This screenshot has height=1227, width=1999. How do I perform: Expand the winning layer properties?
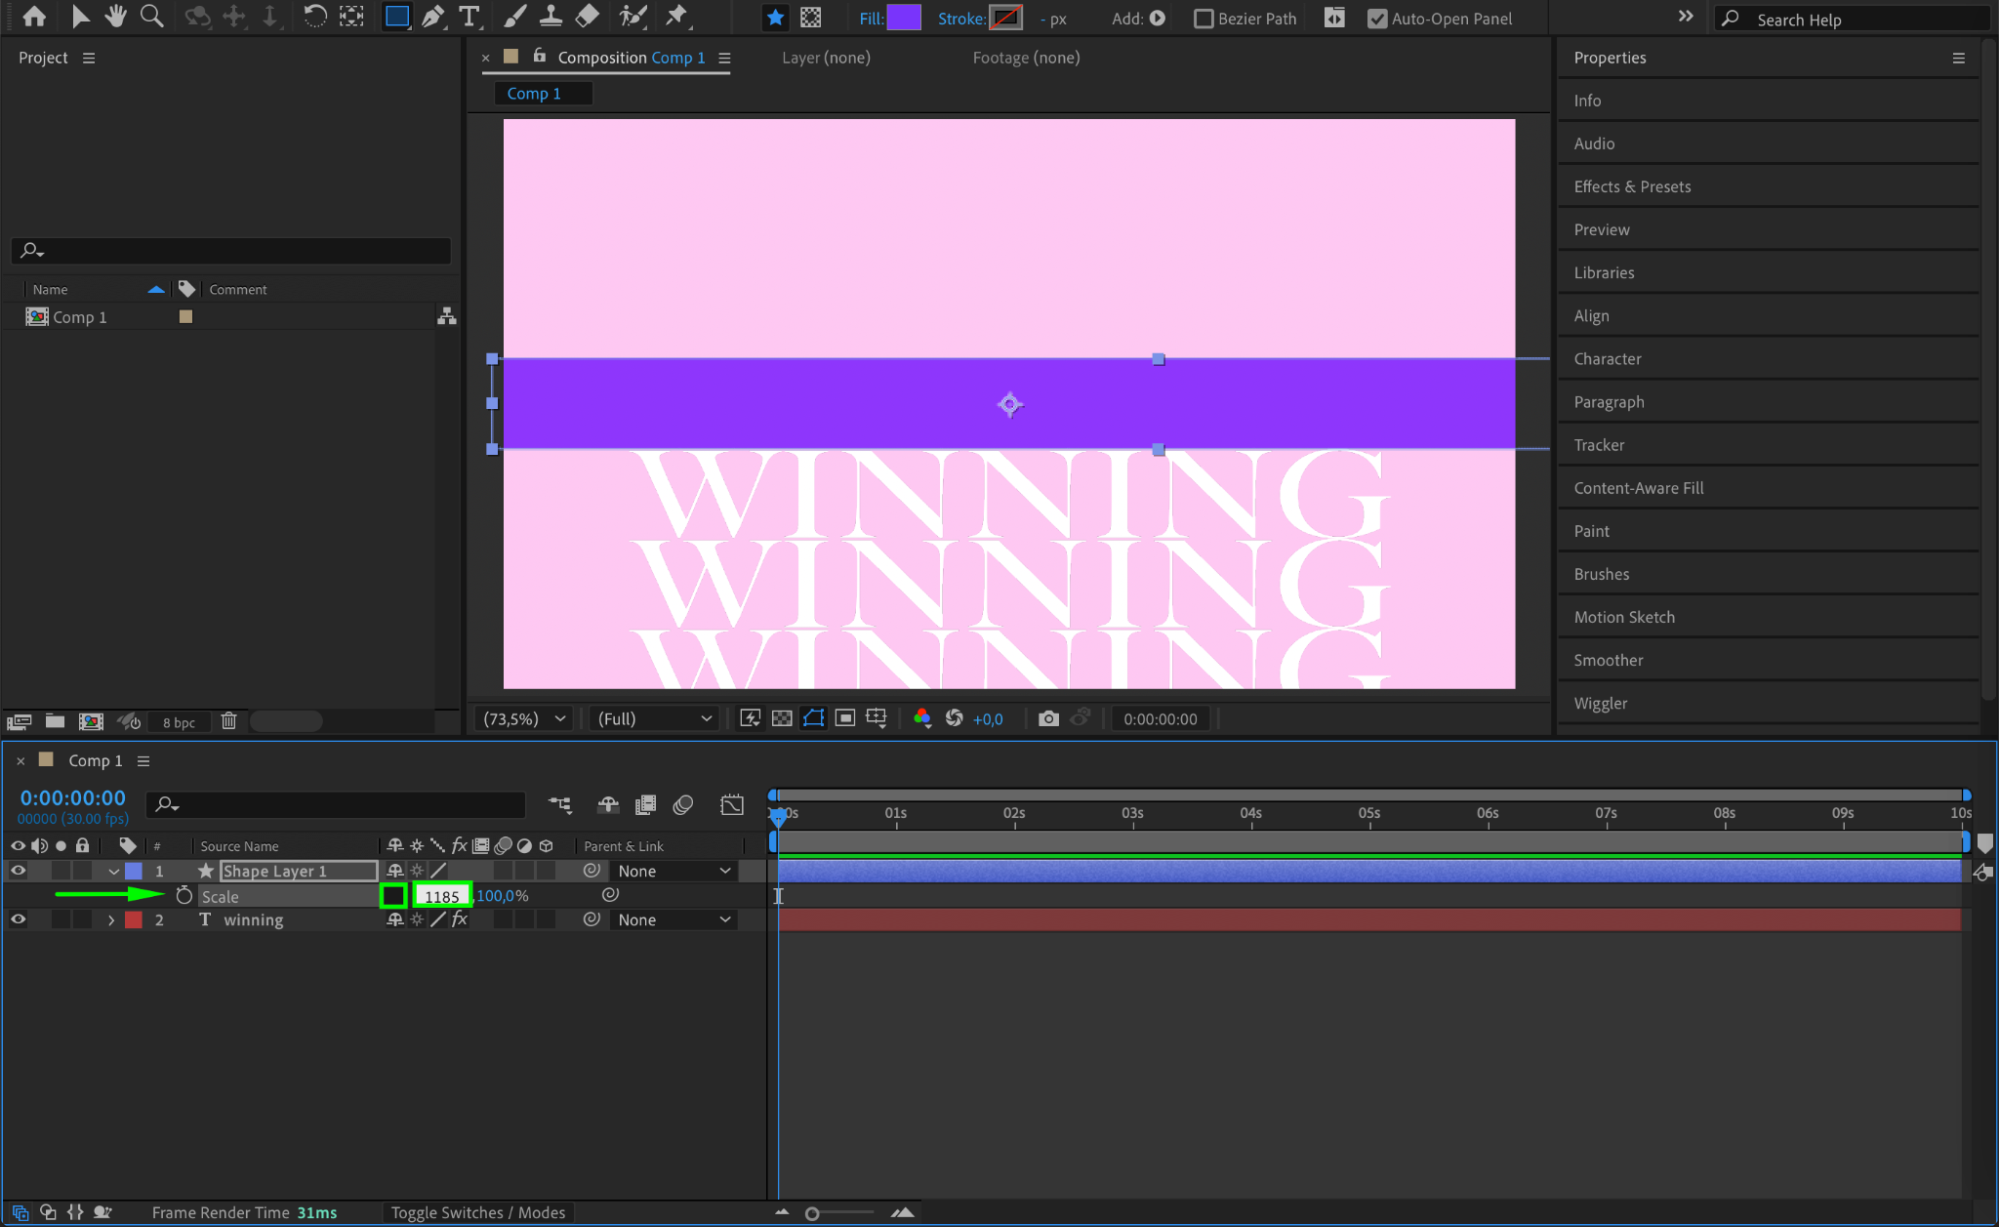[x=111, y=920]
